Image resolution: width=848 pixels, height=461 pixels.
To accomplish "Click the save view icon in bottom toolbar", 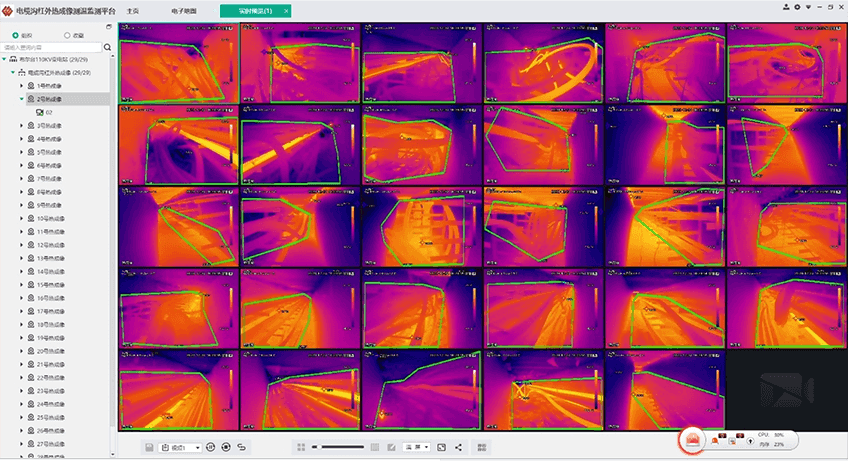I will tap(149, 447).
